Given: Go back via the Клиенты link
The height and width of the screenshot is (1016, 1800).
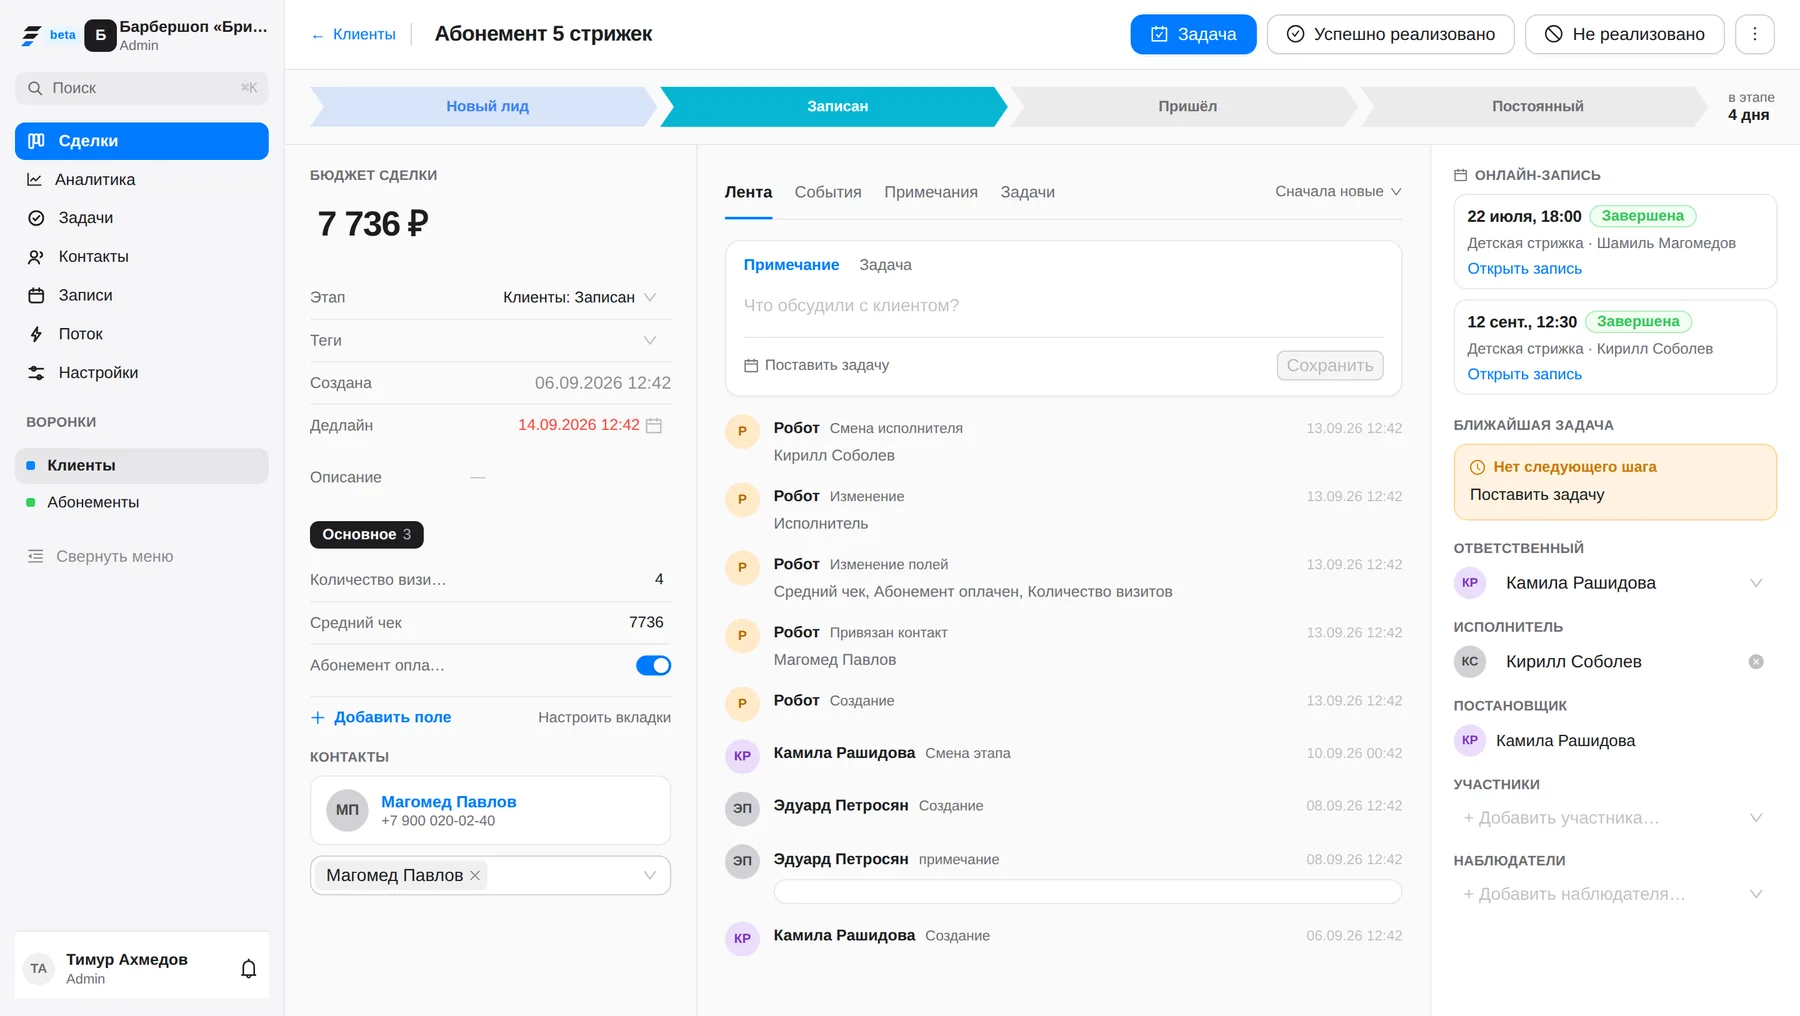Looking at the screenshot, I should [354, 34].
